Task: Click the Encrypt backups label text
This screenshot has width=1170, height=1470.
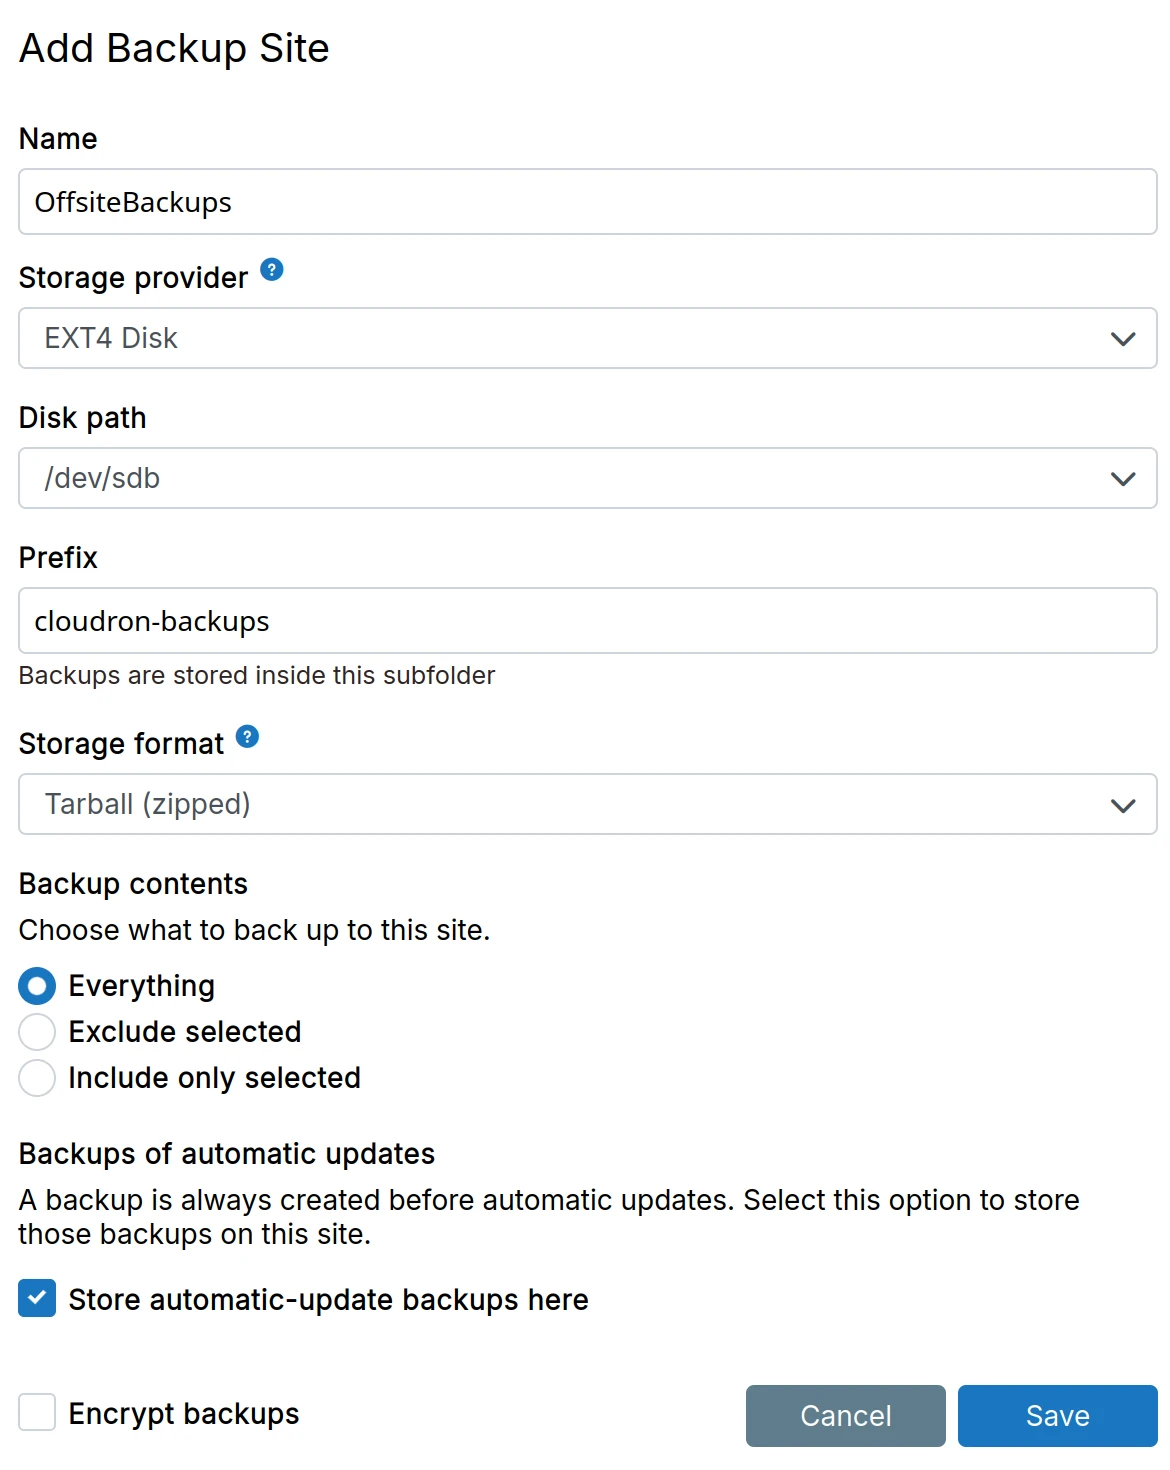Action: tap(184, 1414)
